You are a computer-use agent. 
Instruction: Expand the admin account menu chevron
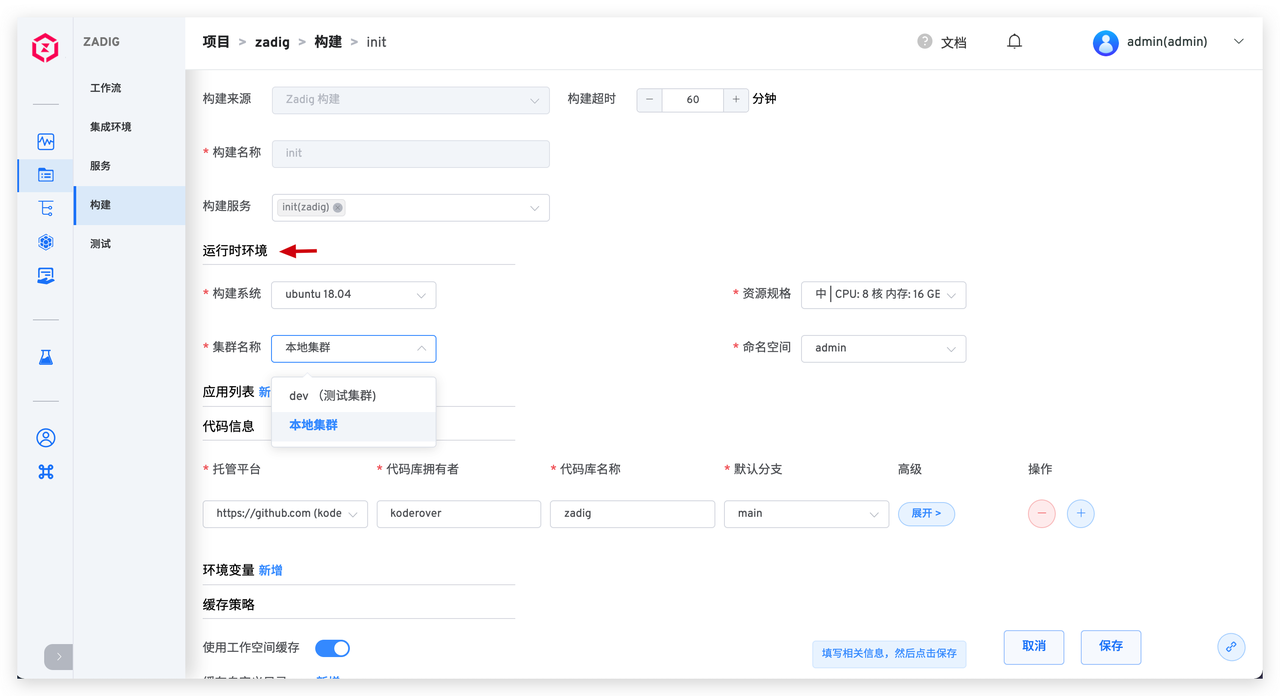click(1239, 42)
